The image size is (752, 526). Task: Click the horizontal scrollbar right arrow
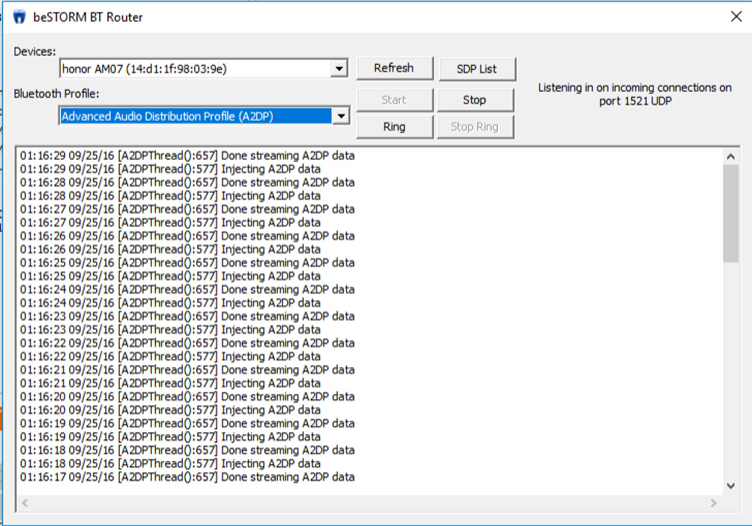(x=713, y=502)
